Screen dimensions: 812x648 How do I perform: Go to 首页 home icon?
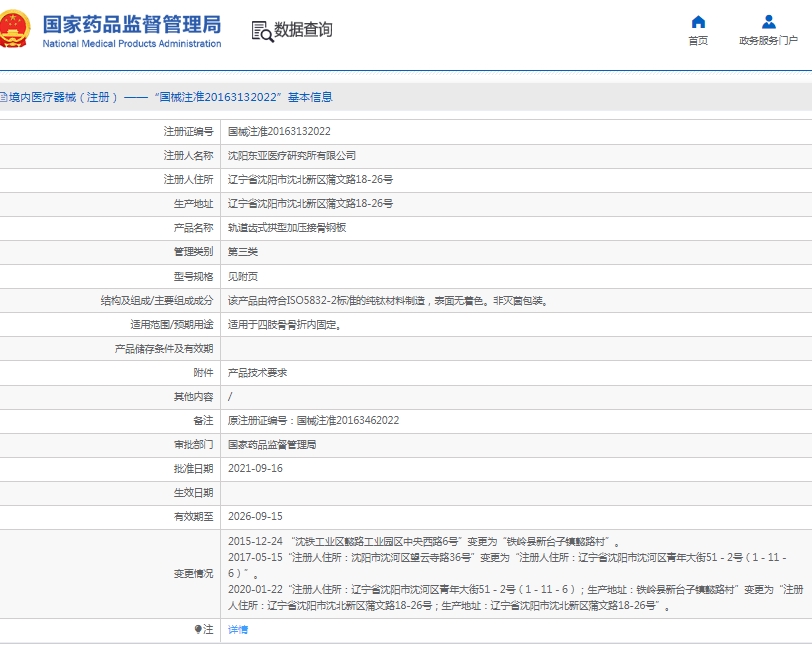pyautogui.click(x=698, y=22)
